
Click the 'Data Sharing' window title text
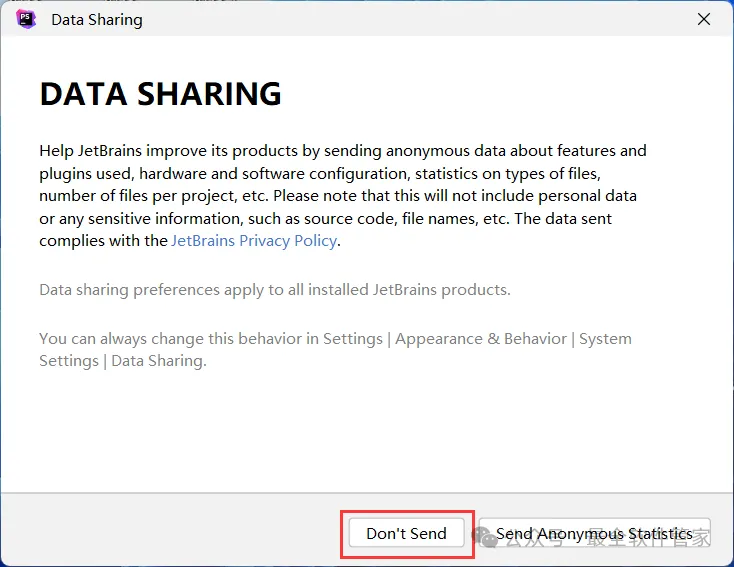point(97,20)
